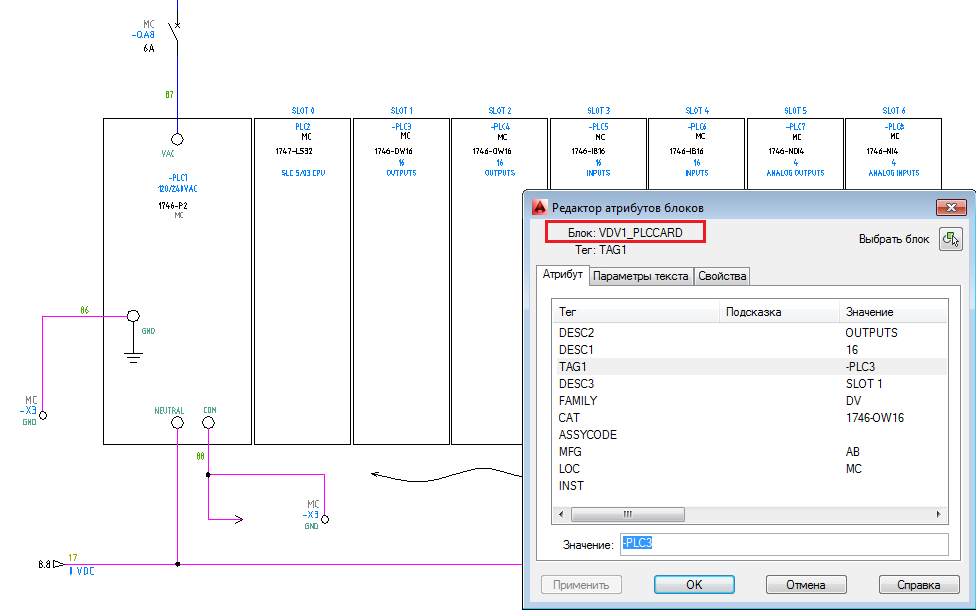Viewport: 976px width, 610px height.
Task: Click the wire number 87 label
Action: pos(169,95)
